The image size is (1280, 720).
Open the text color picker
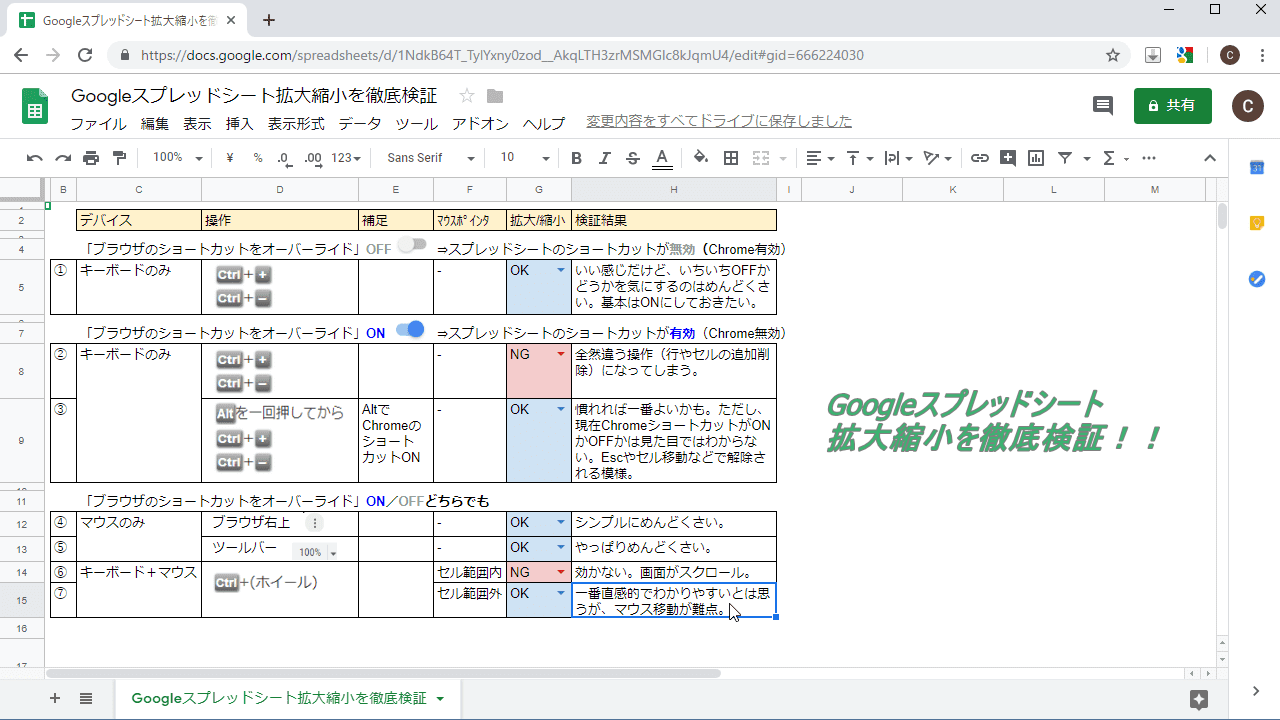tap(661, 158)
